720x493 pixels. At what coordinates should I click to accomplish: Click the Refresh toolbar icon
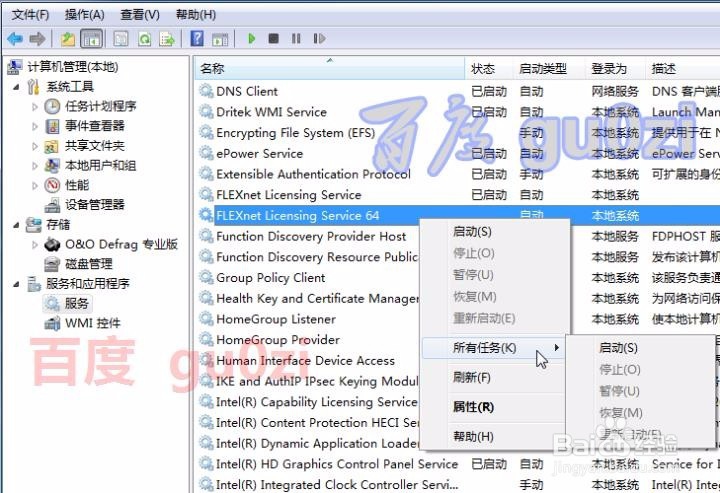145,39
